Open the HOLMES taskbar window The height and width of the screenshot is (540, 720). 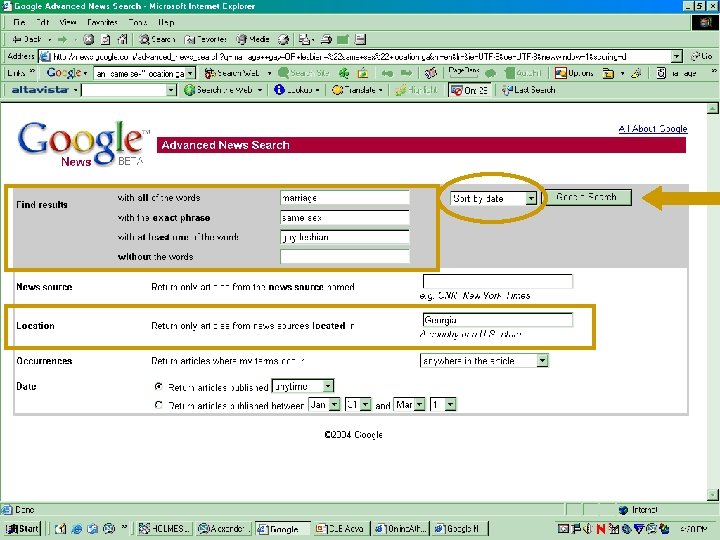(x=164, y=529)
